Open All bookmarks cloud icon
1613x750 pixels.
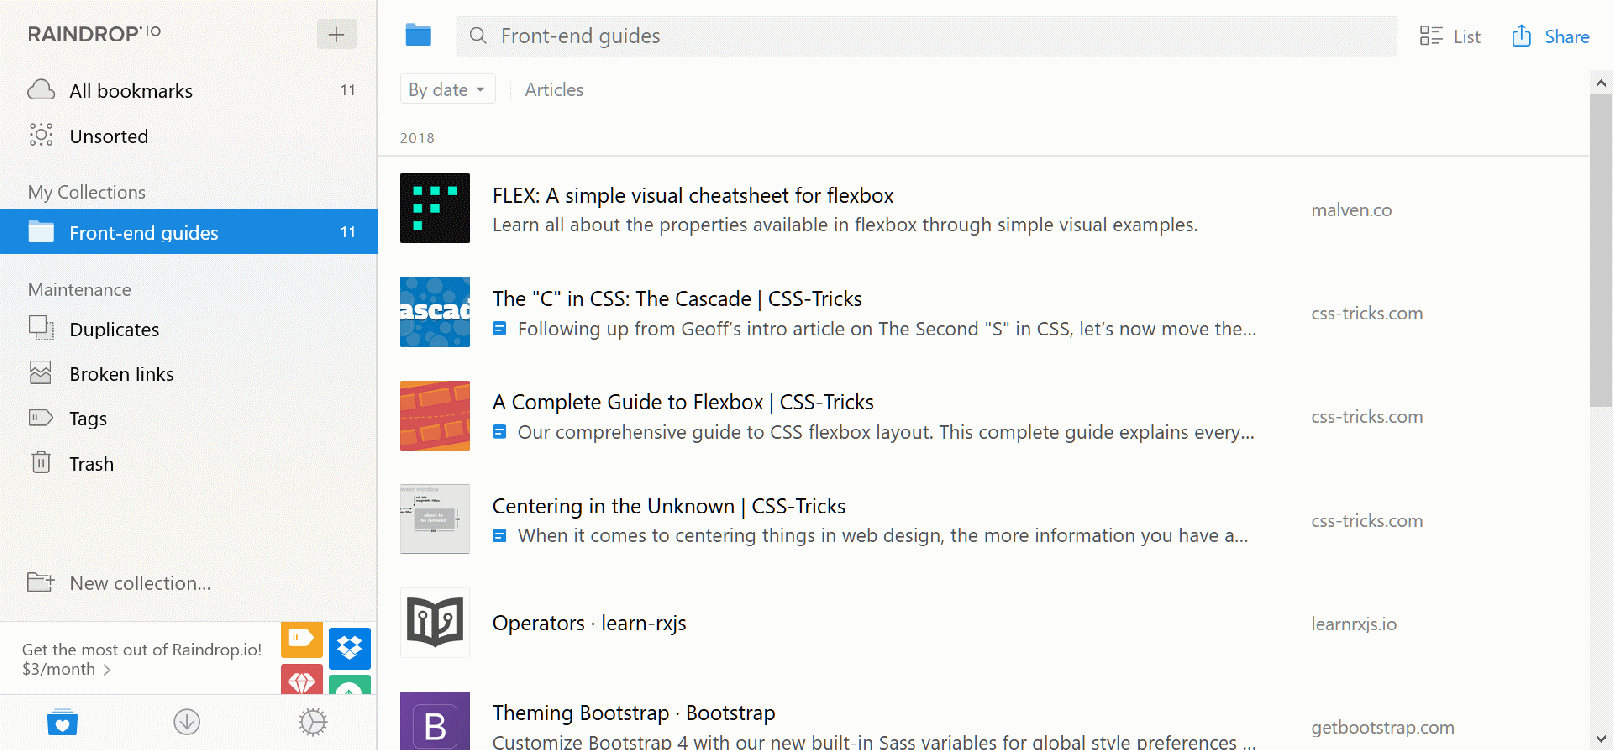[x=41, y=90]
